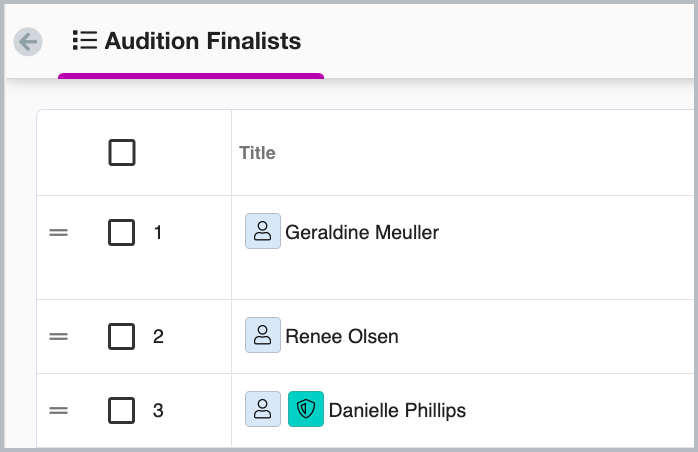698x452 pixels.
Task: Click row number 3
Action: click(158, 409)
